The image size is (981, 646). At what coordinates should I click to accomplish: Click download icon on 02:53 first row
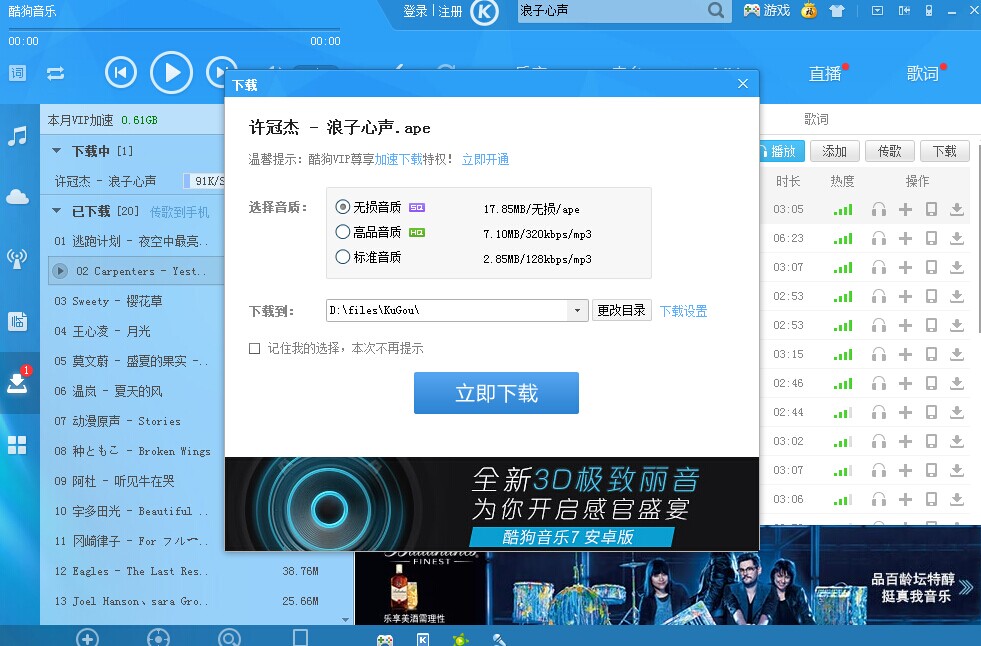click(x=957, y=296)
